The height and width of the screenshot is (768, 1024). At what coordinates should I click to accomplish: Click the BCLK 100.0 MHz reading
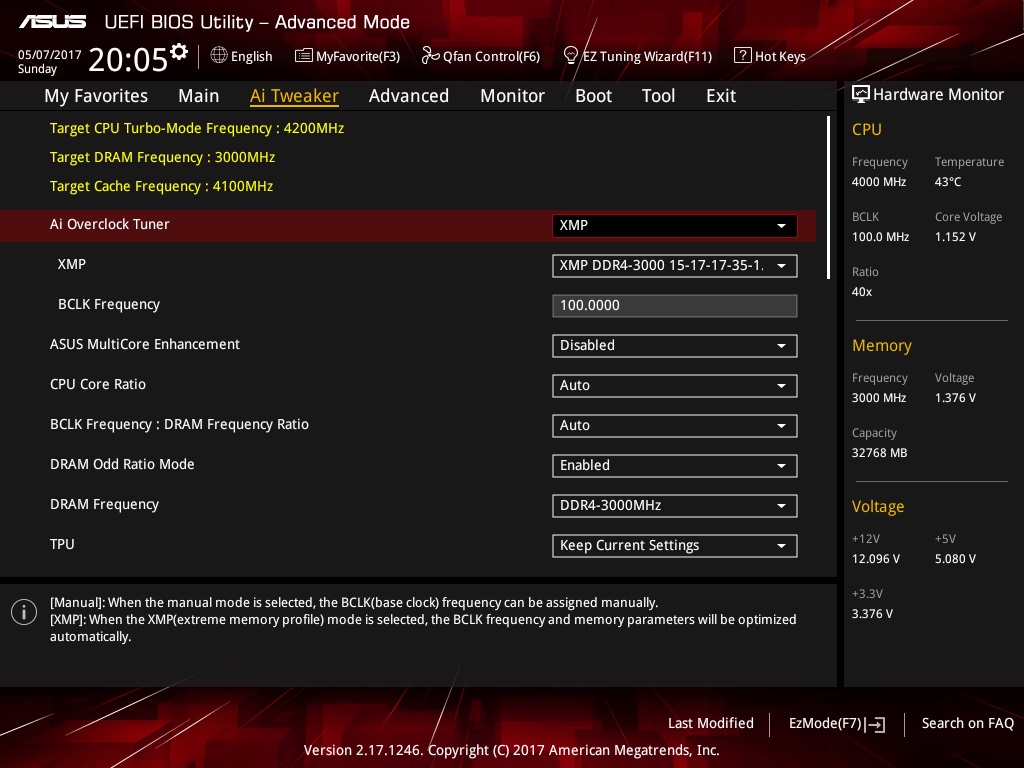(x=880, y=237)
